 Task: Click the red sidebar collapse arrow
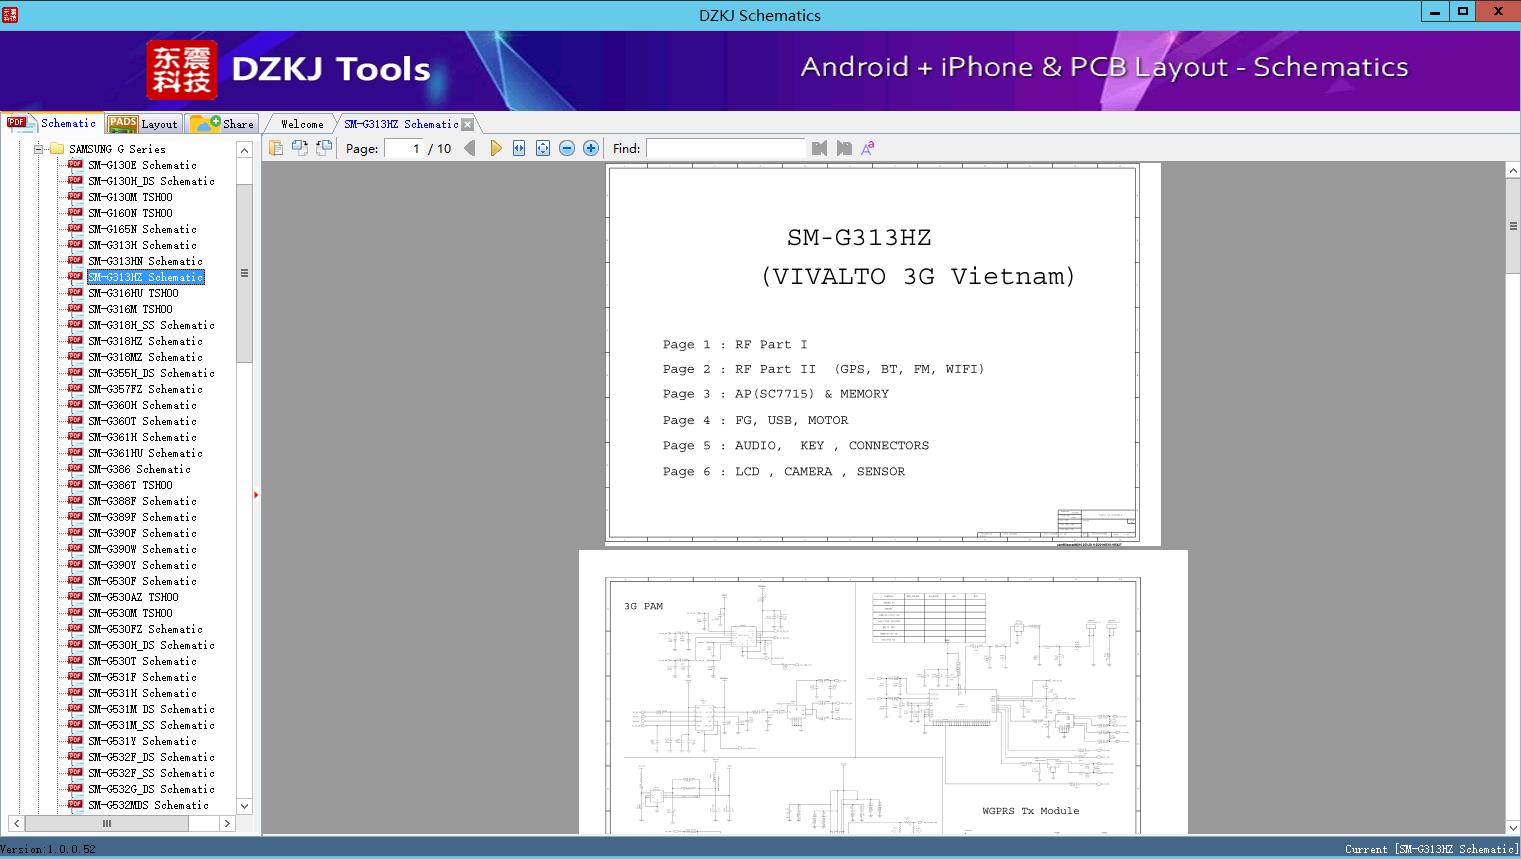(x=256, y=495)
